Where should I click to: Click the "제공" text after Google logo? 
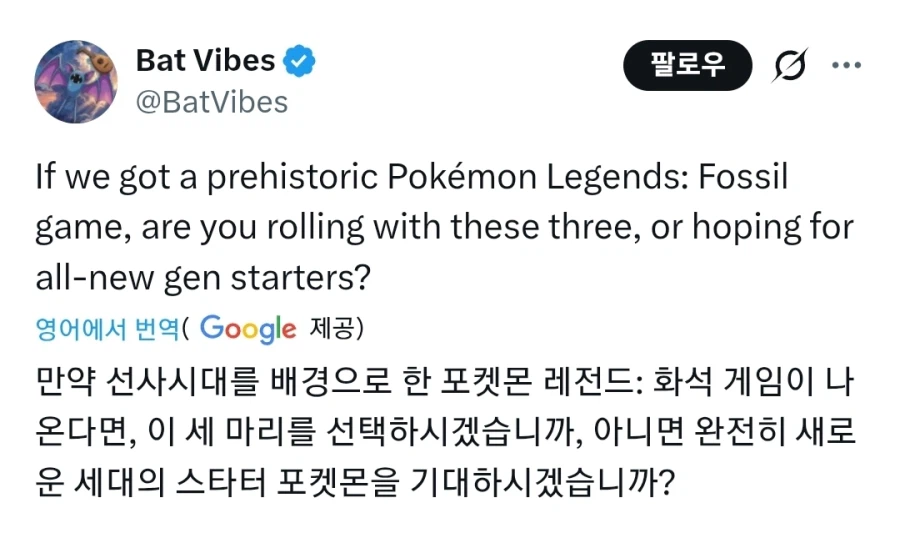pyautogui.click(x=331, y=327)
